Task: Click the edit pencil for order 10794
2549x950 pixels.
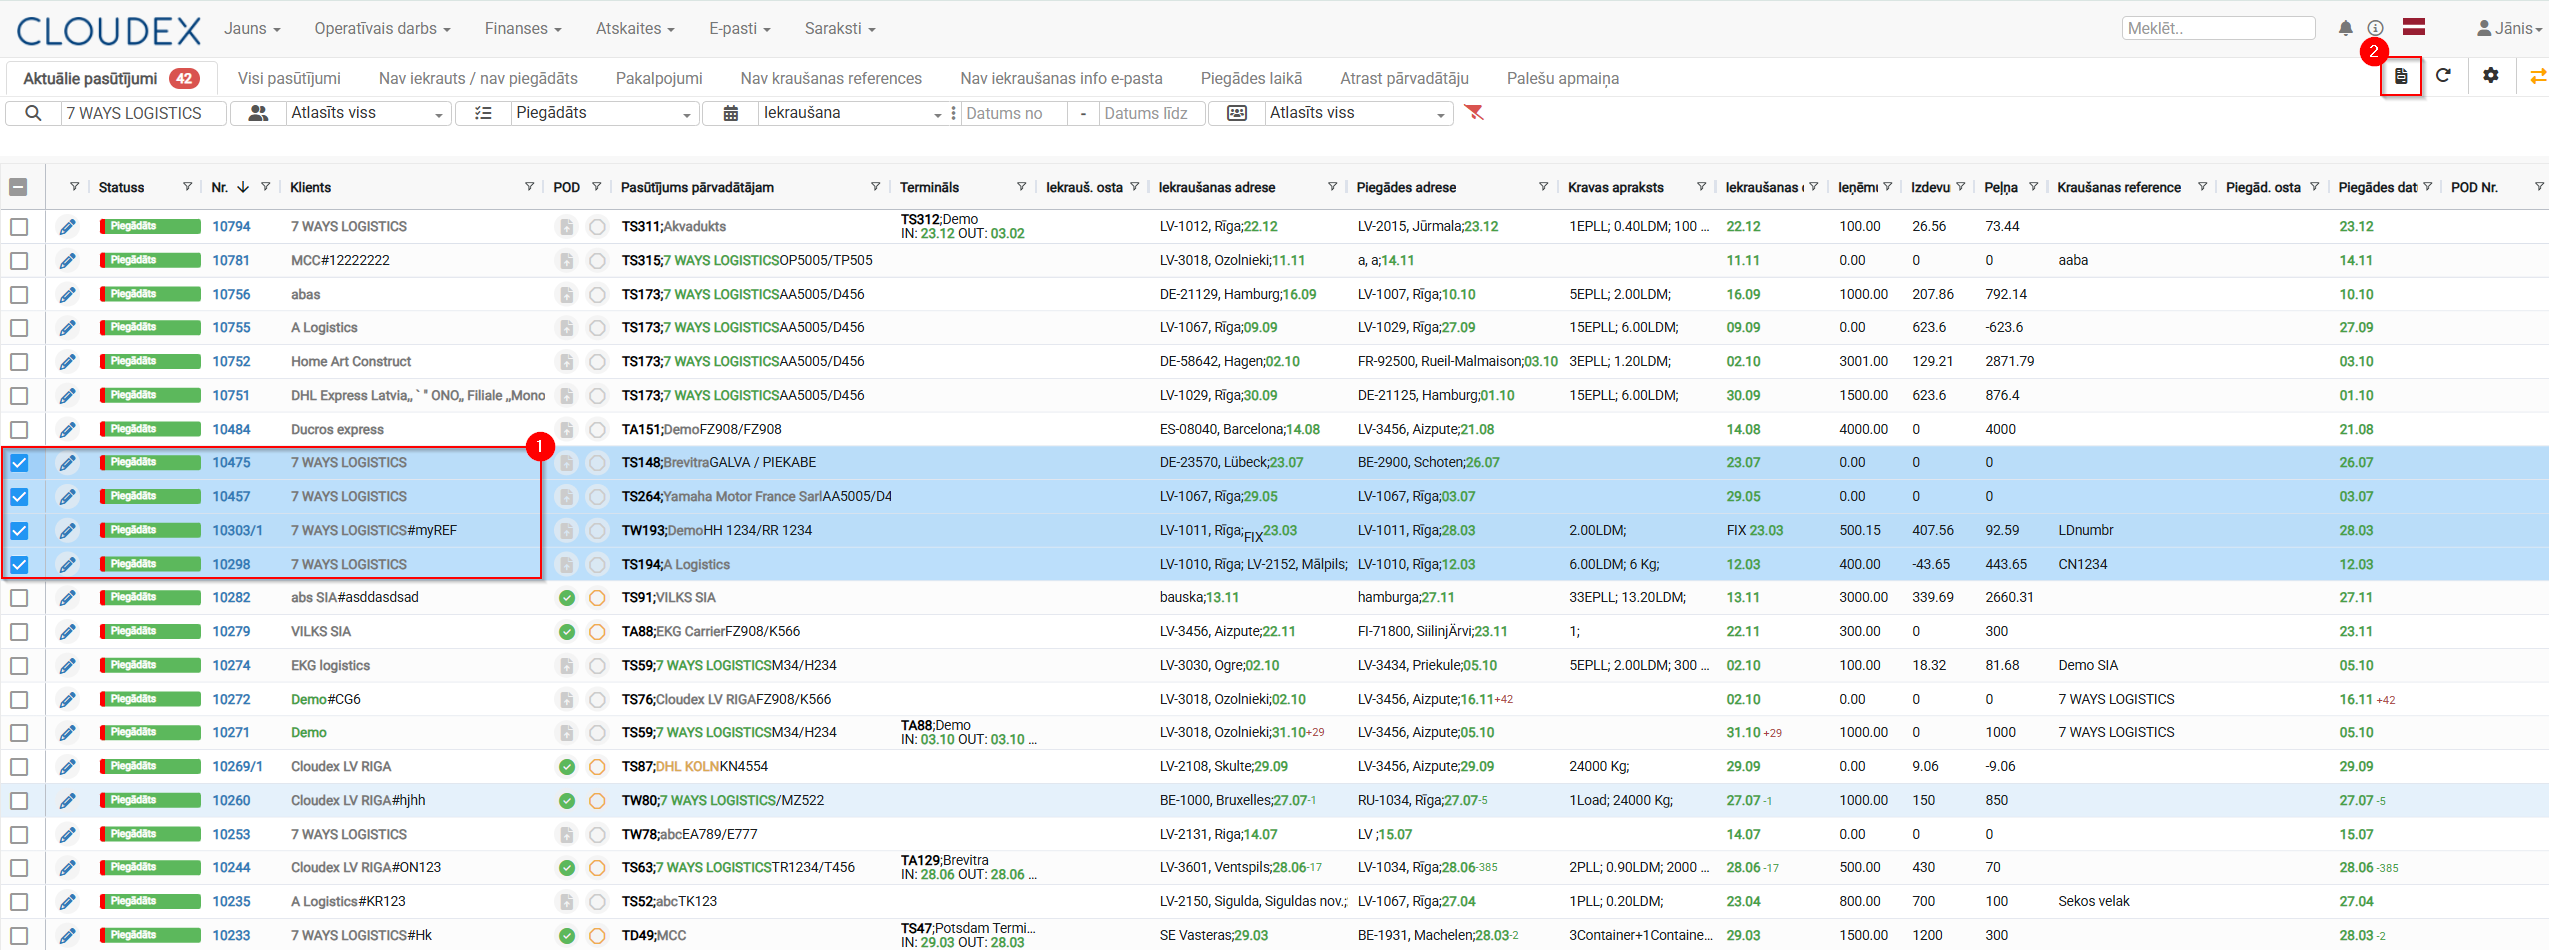Action: [x=67, y=227]
